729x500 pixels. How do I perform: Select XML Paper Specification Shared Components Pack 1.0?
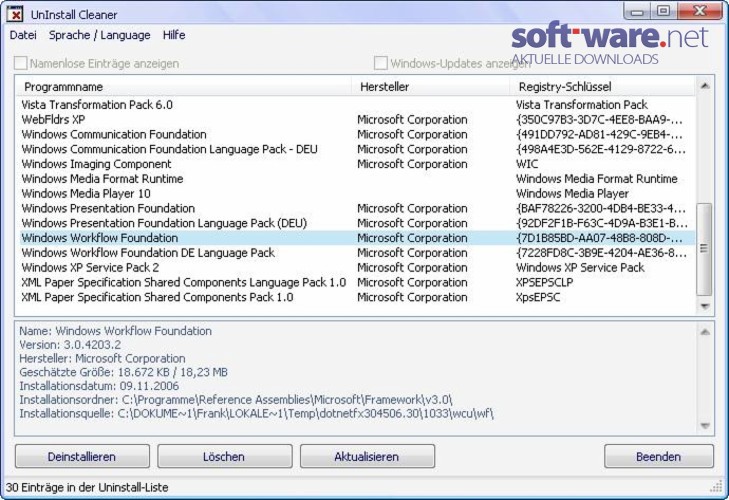point(157,297)
